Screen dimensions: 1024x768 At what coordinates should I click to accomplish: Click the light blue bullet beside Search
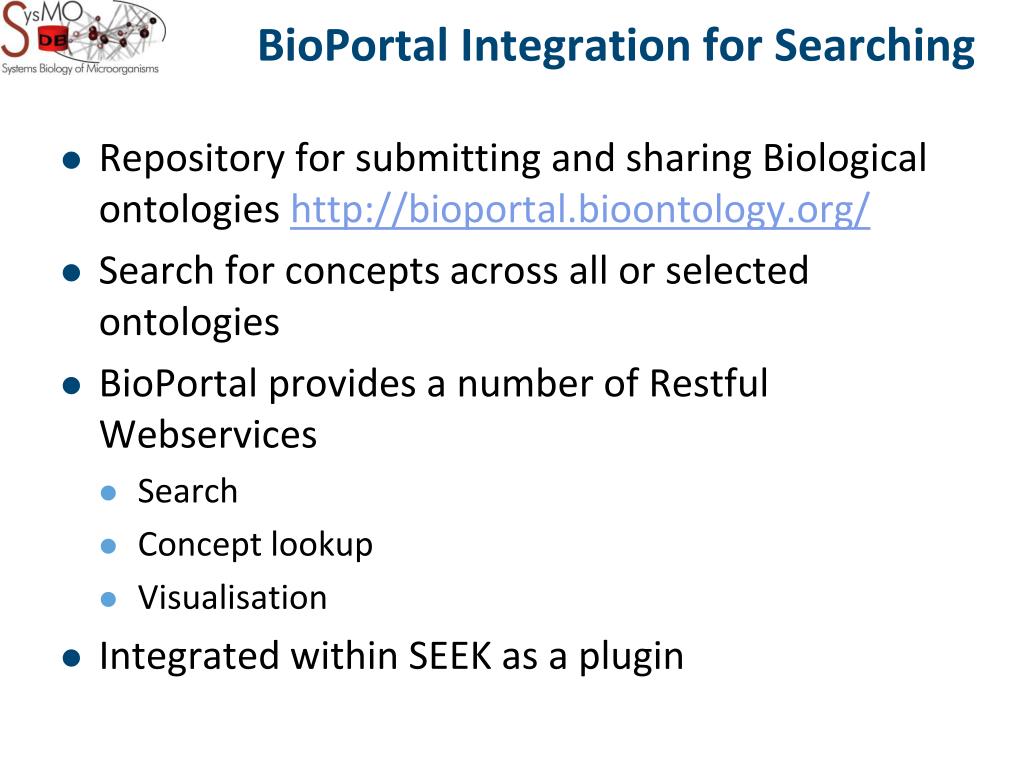(109, 492)
